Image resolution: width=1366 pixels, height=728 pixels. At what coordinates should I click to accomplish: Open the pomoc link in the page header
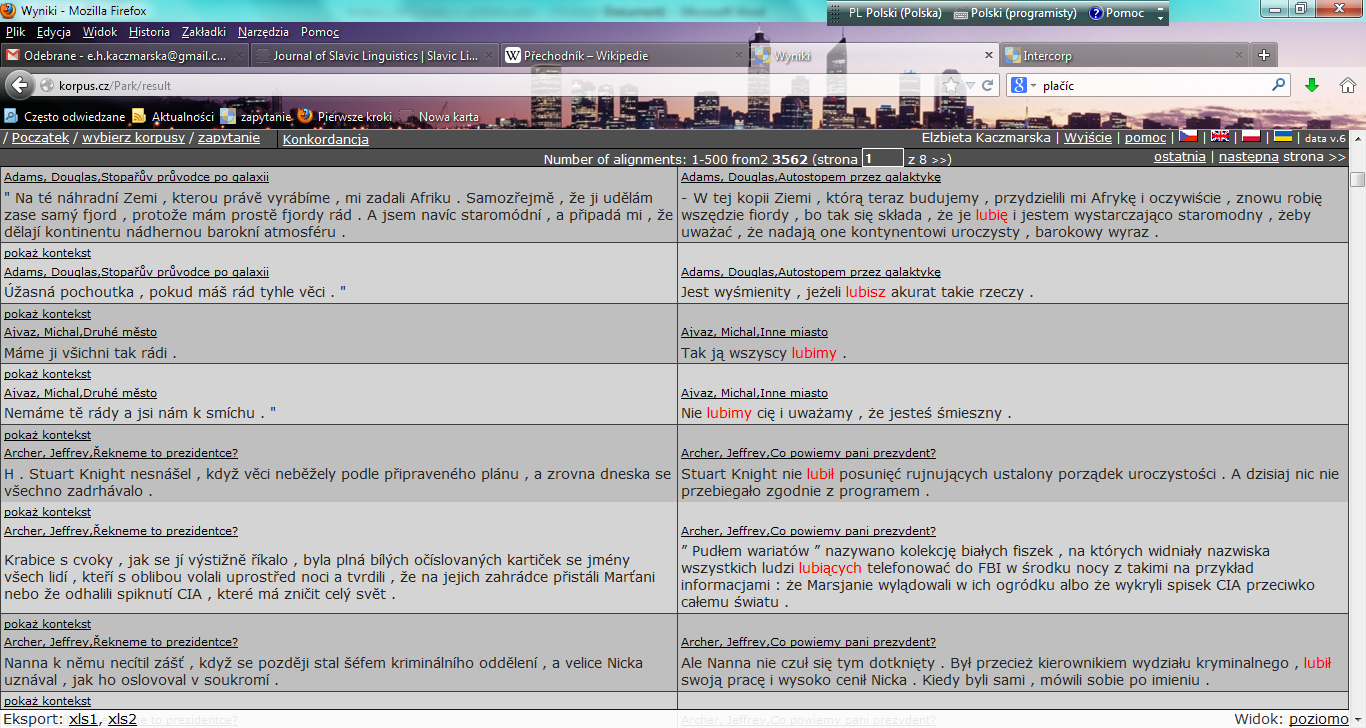(x=1145, y=138)
